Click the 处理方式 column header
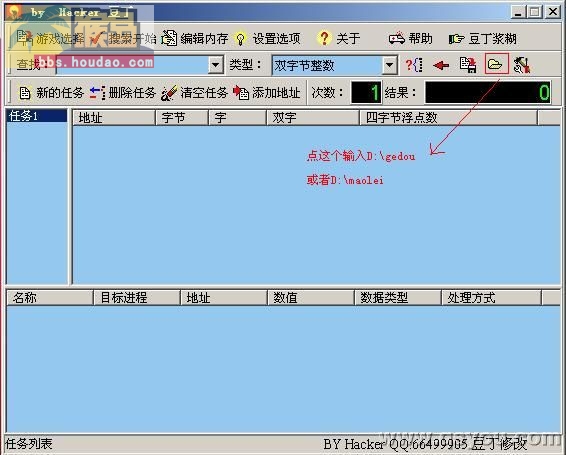The height and width of the screenshot is (455, 566). 491,298
